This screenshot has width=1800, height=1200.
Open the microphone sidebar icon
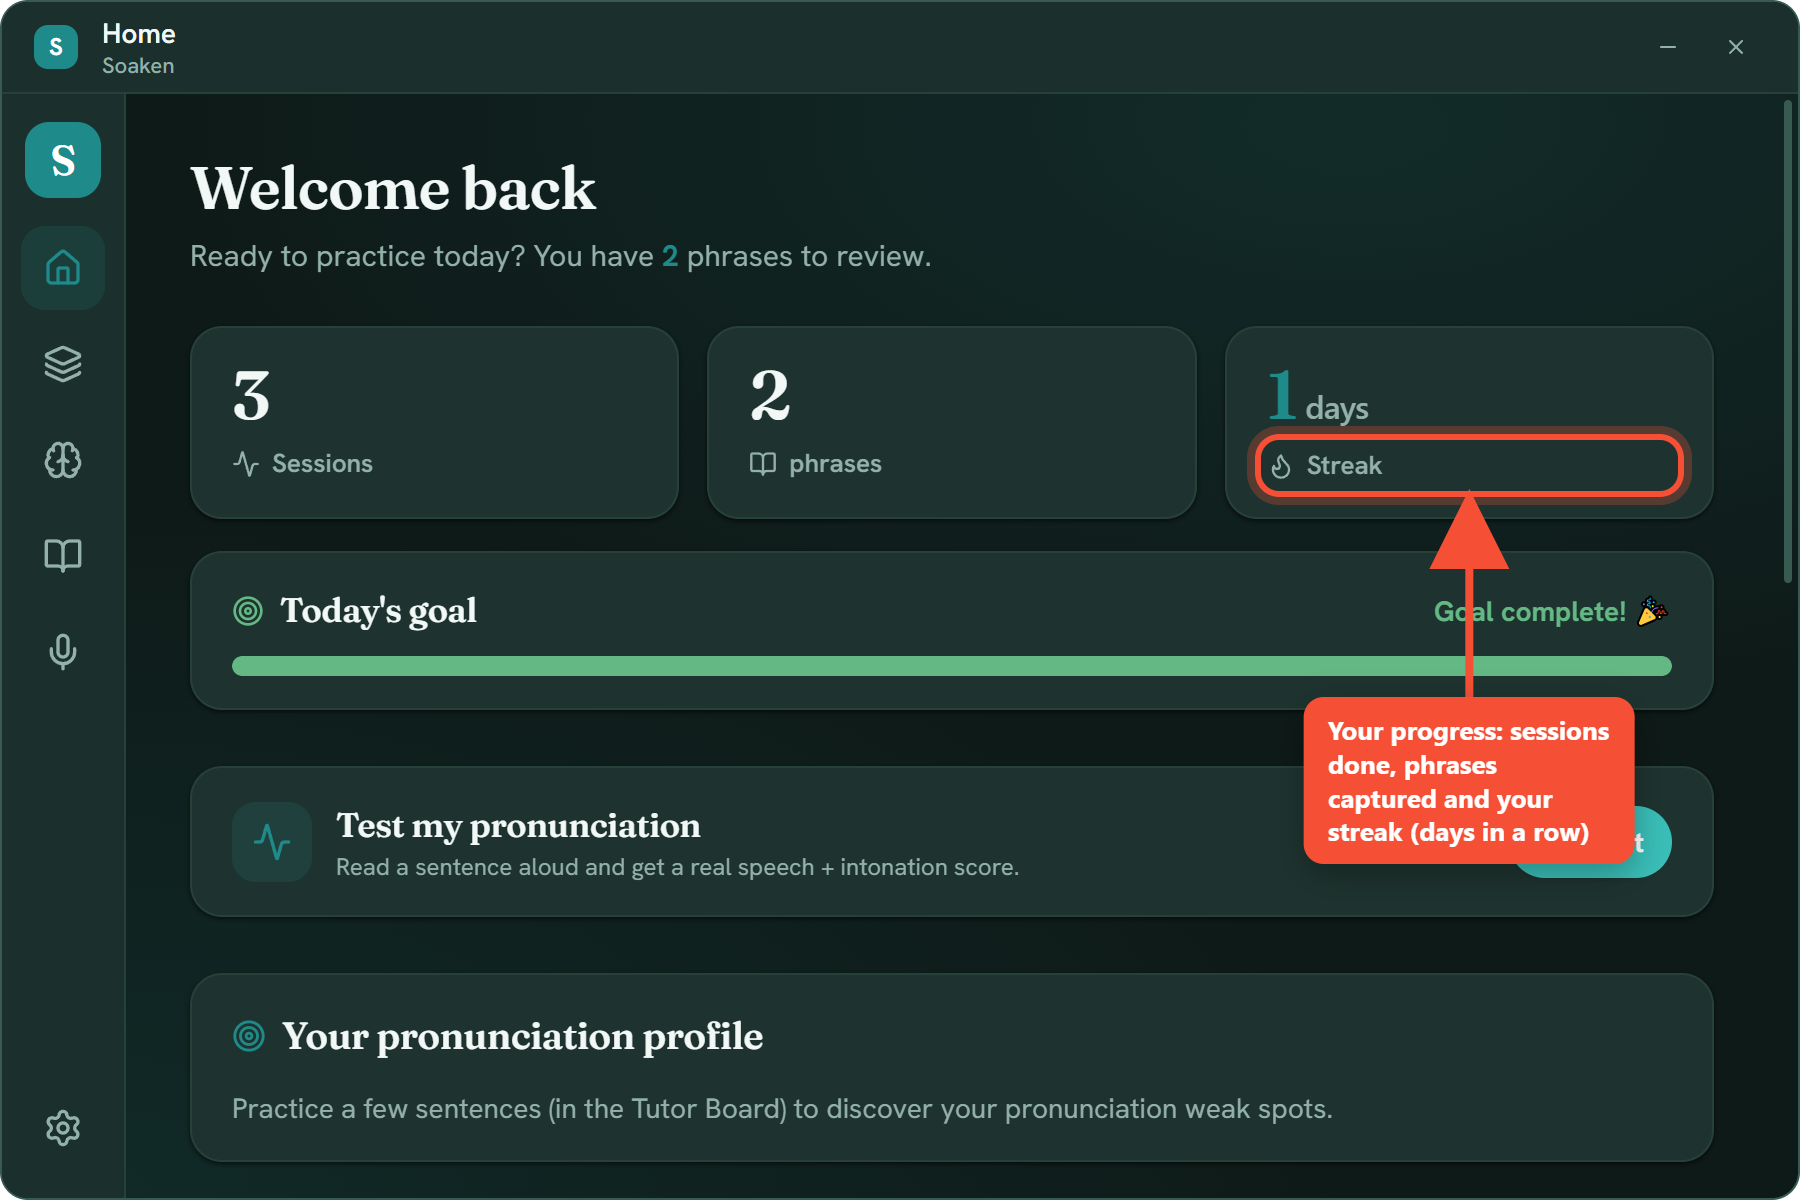[x=63, y=651]
